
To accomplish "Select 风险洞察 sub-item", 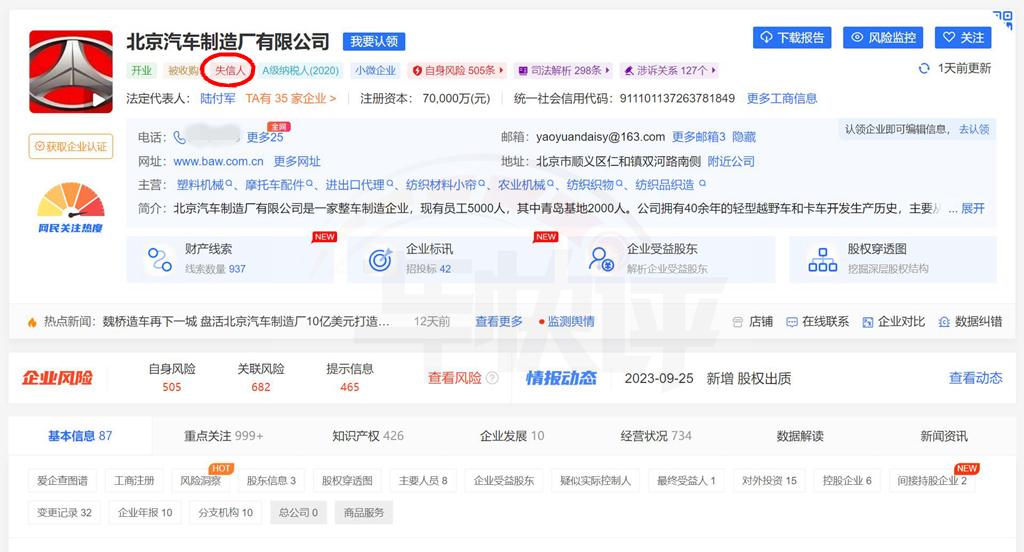I will (200, 480).
